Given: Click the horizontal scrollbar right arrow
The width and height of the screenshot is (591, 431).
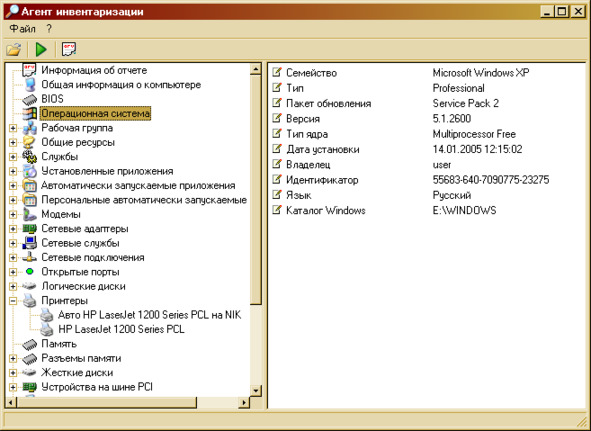Looking at the screenshot, I should click(x=244, y=402).
